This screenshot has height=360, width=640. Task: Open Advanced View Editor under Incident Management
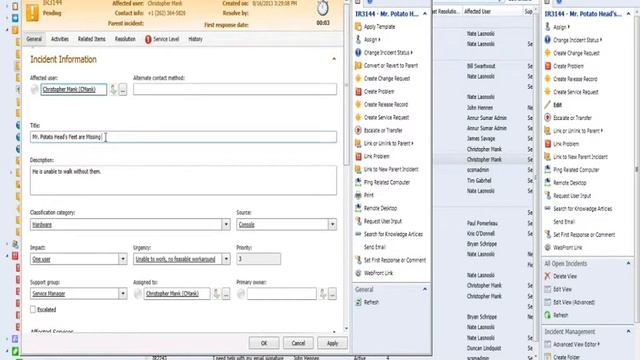tap(576, 344)
